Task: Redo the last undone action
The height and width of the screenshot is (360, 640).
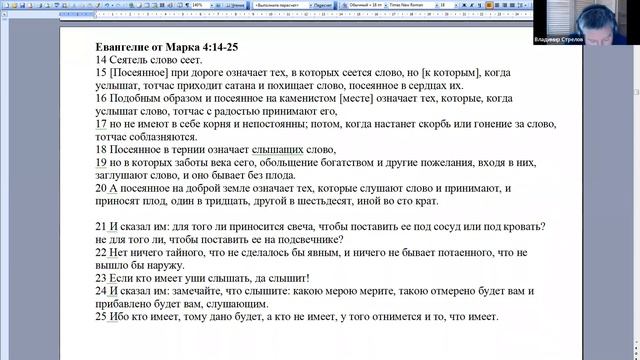Action: point(118,5)
